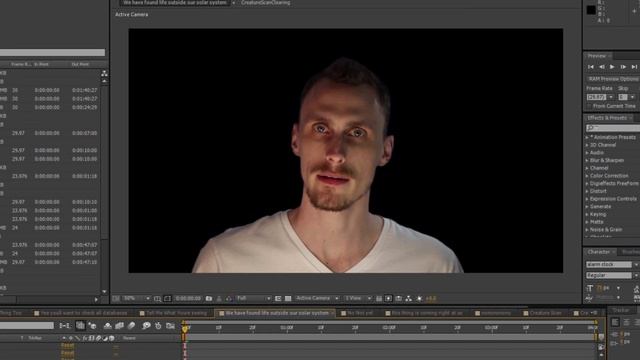The width and height of the screenshot is (640, 360).
Task: Click the Live Update icon in timeline
Action: (80, 326)
